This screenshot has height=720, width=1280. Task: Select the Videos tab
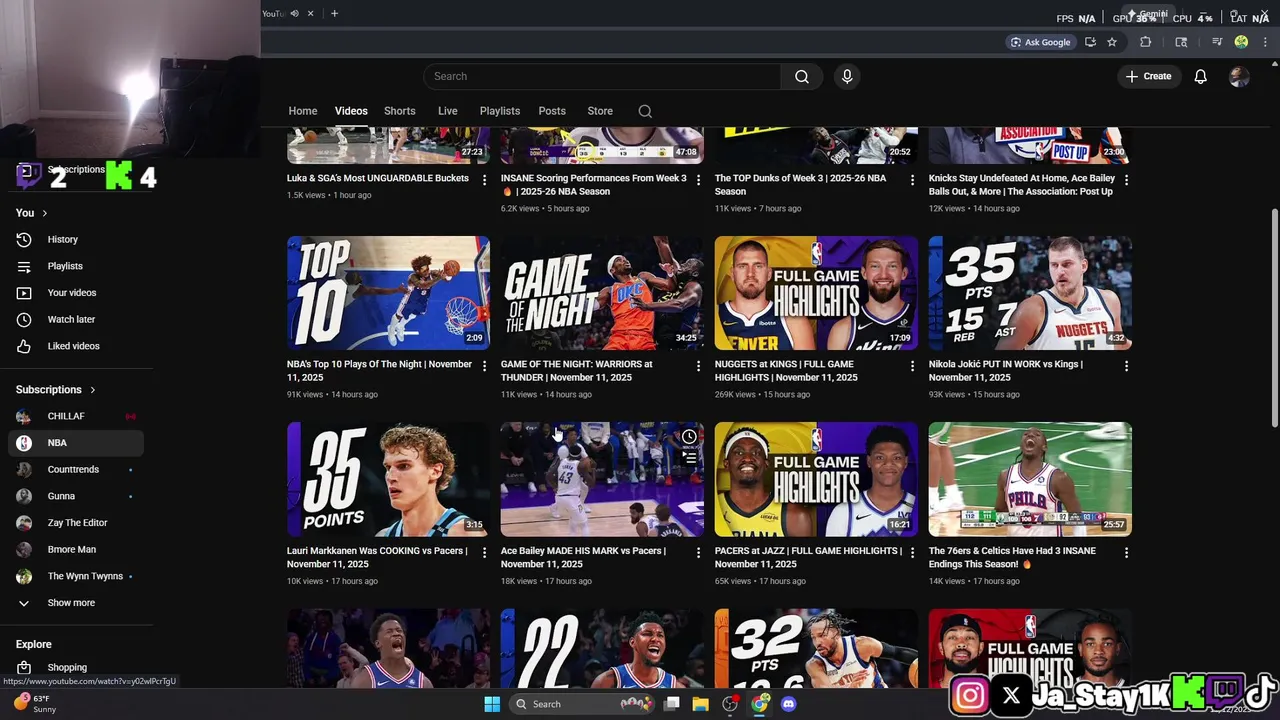[x=351, y=111]
